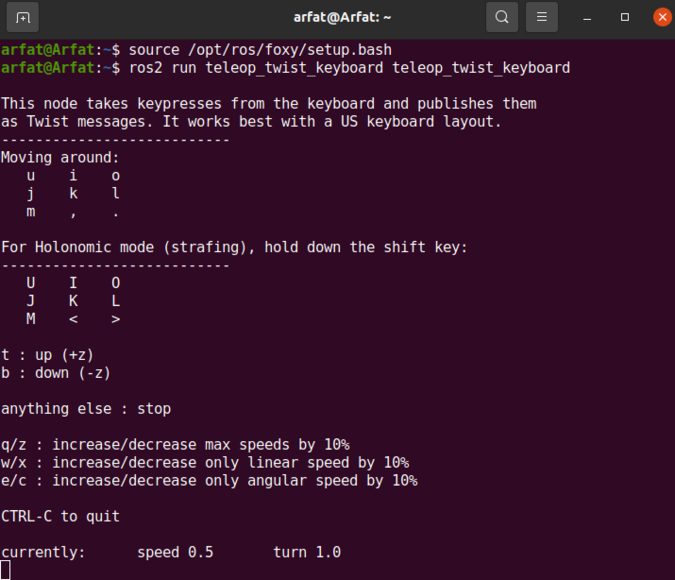Open the hamburger menu
Image resolution: width=675 pixels, height=580 pixels.
(541, 17)
